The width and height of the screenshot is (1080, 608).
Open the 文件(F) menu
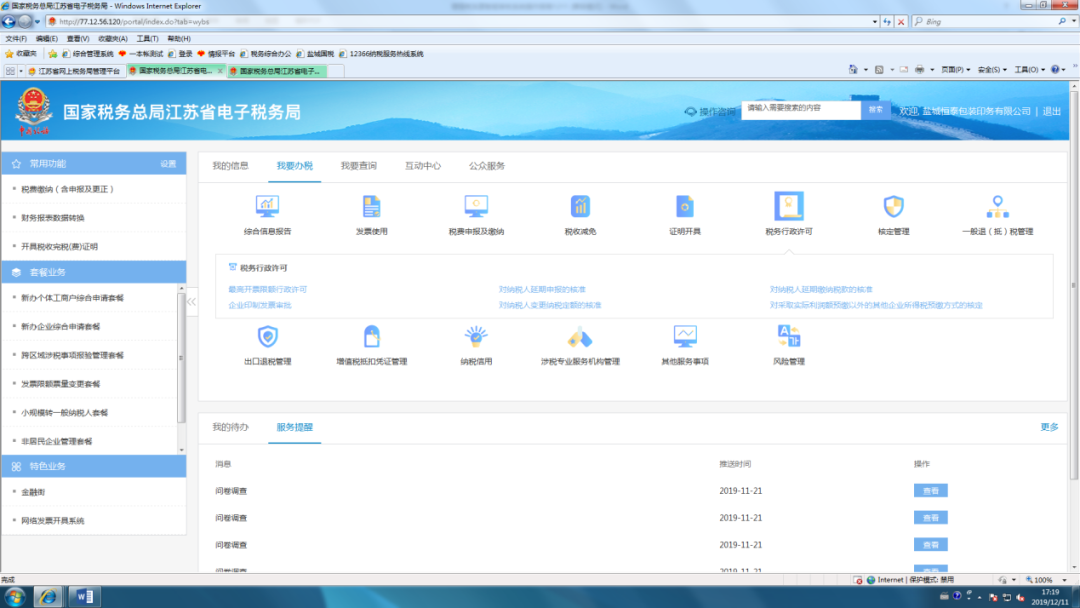tap(16, 39)
